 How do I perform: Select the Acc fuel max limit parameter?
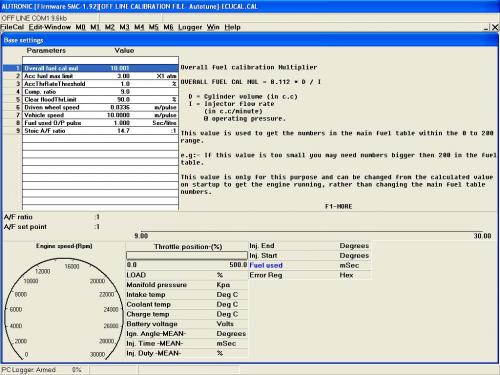pyautogui.click(x=48, y=76)
